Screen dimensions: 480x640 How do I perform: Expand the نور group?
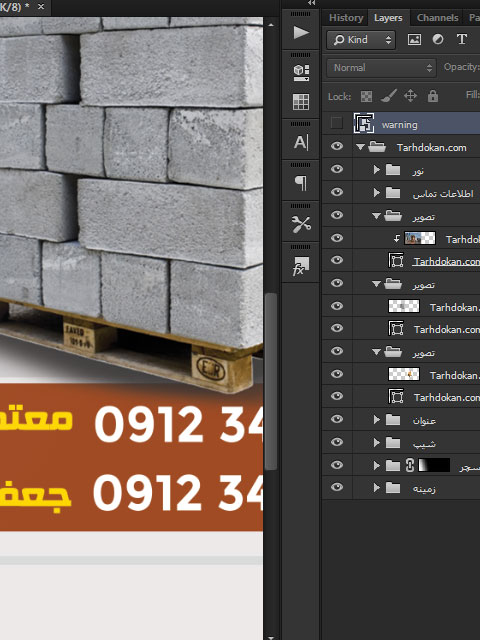[376, 169]
